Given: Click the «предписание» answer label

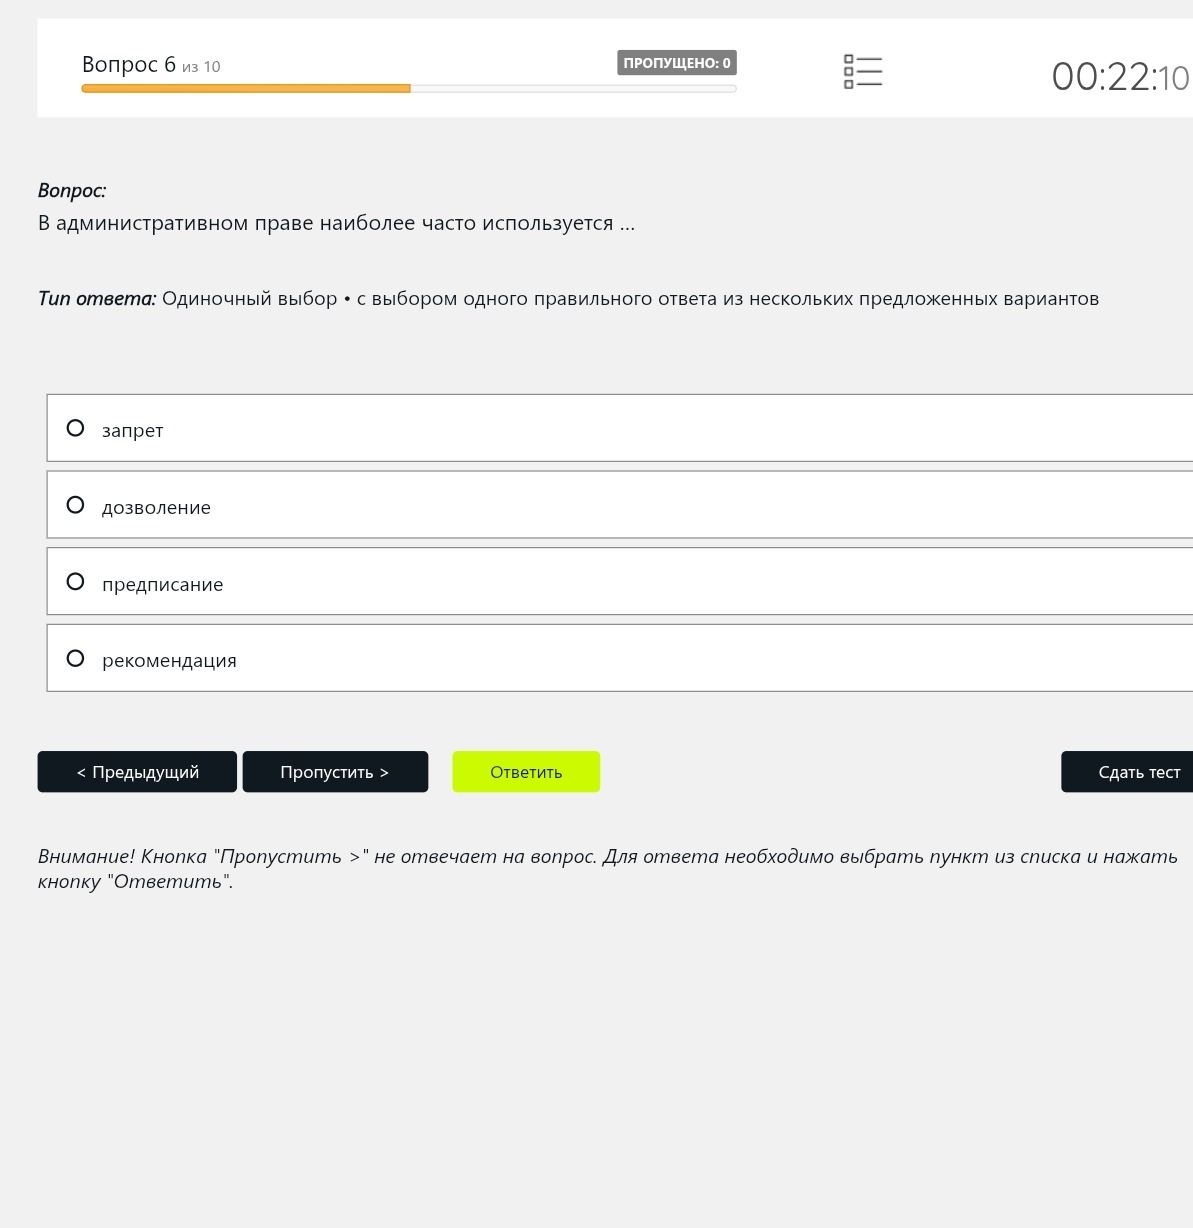Looking at the screenshot, I should 163,585.
